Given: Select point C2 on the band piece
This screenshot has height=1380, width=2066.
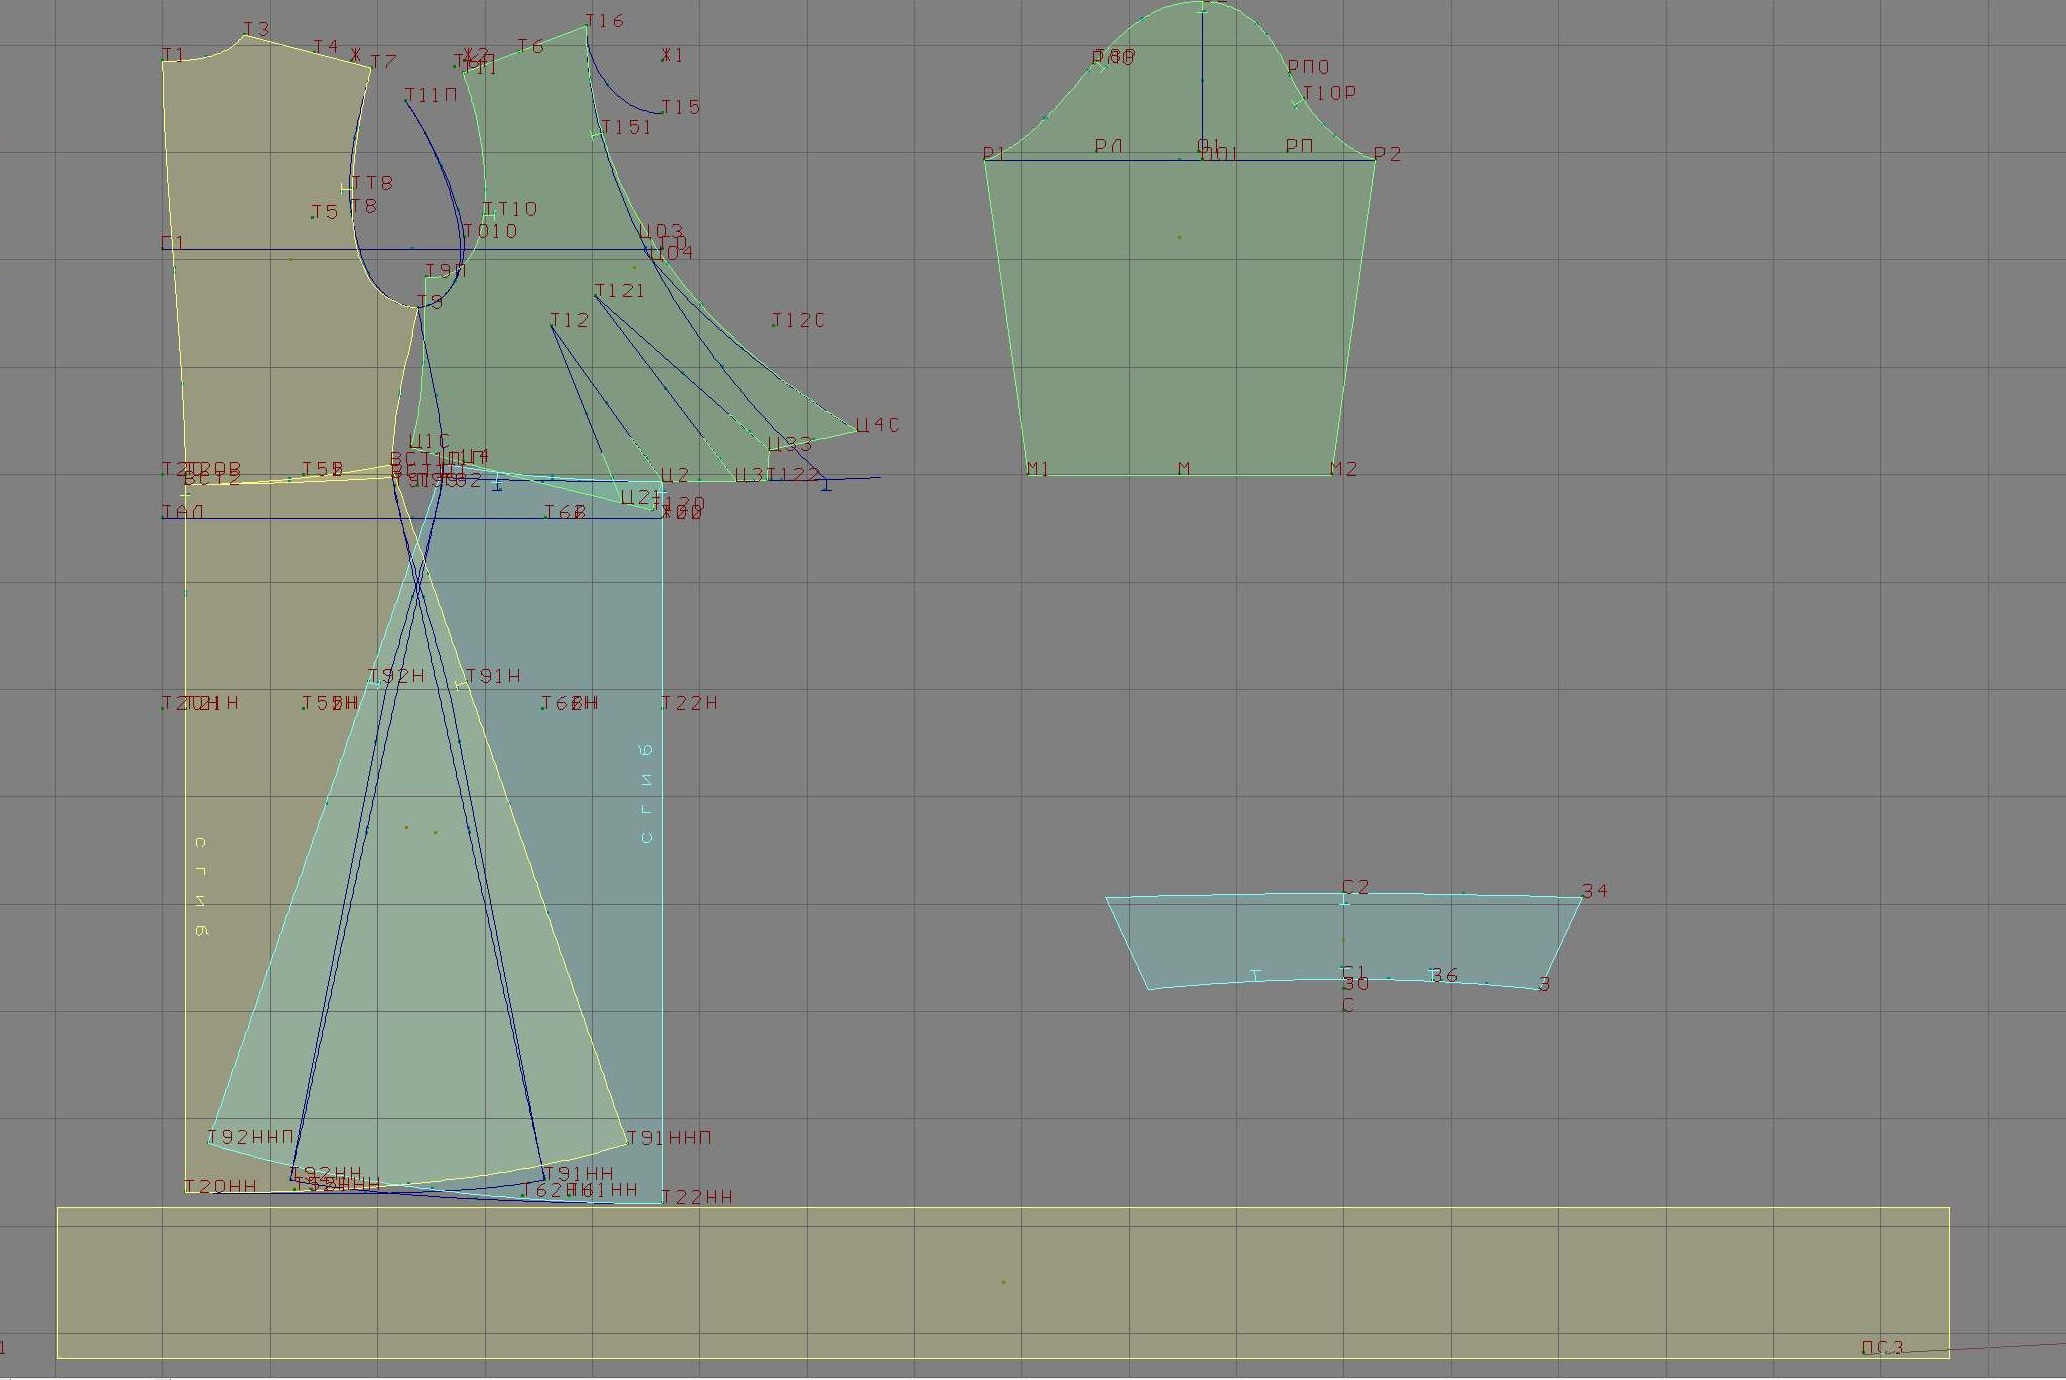Looking at the screenshot, I should pos(1344,893).
